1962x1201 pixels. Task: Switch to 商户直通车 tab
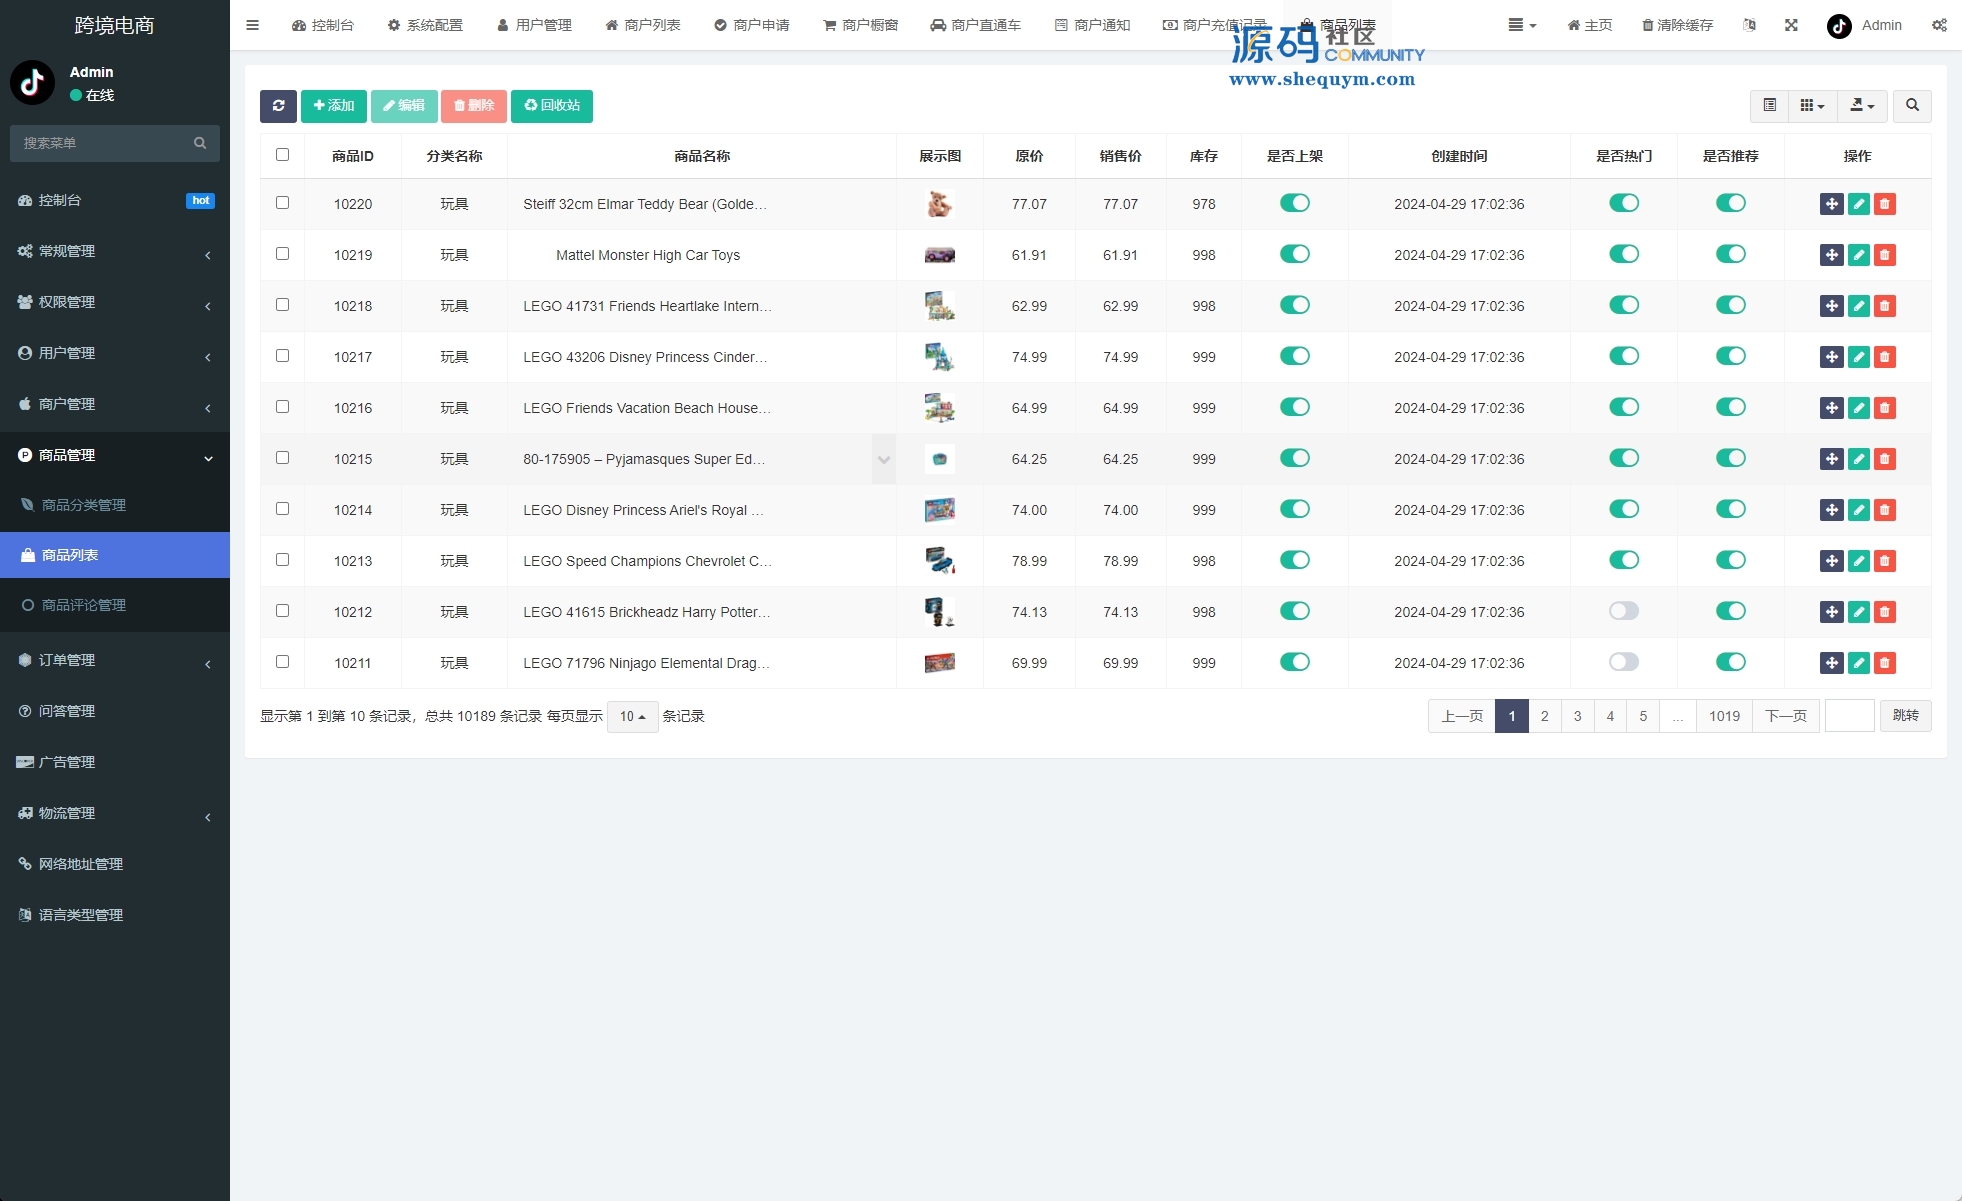[976, 25]
